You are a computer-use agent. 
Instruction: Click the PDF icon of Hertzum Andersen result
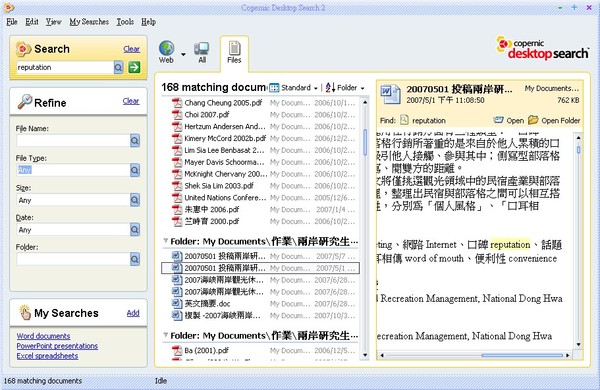(177, 126)
